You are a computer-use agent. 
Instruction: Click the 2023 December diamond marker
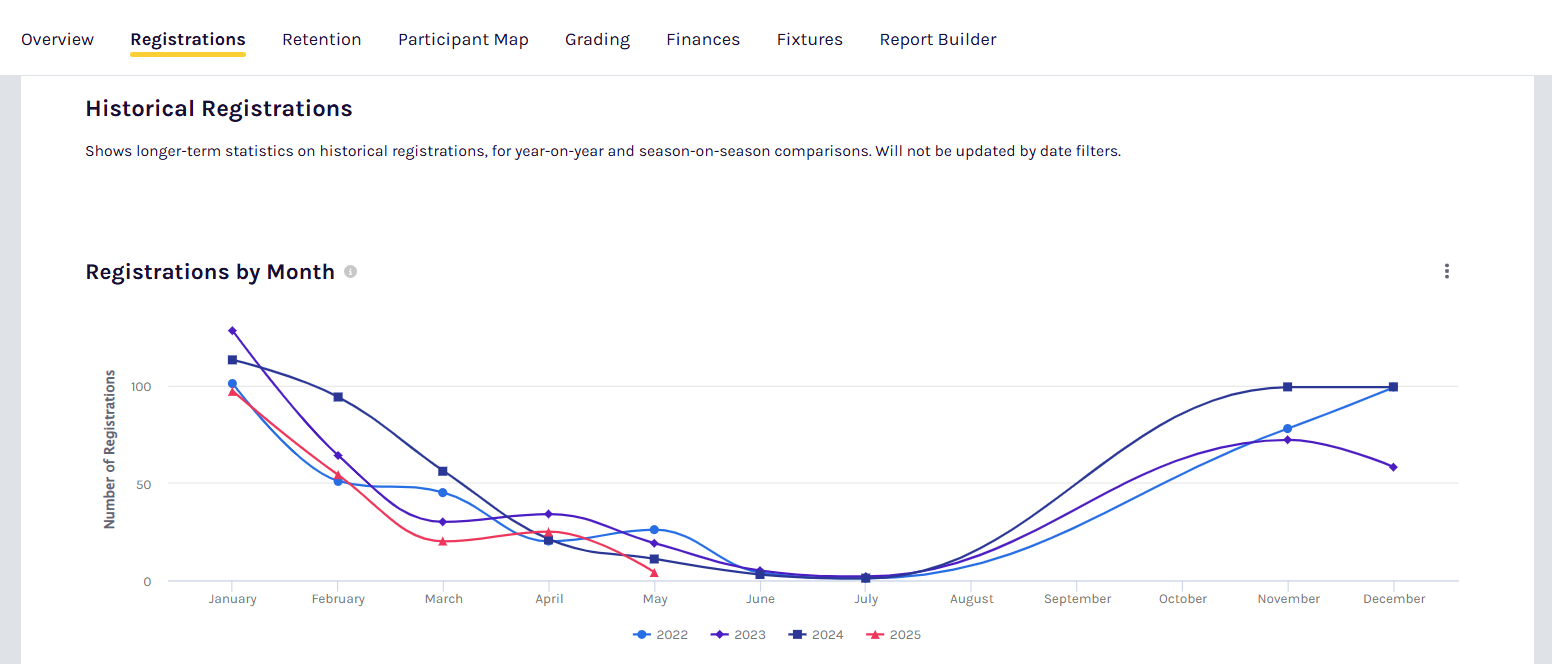click(1393, 467)
